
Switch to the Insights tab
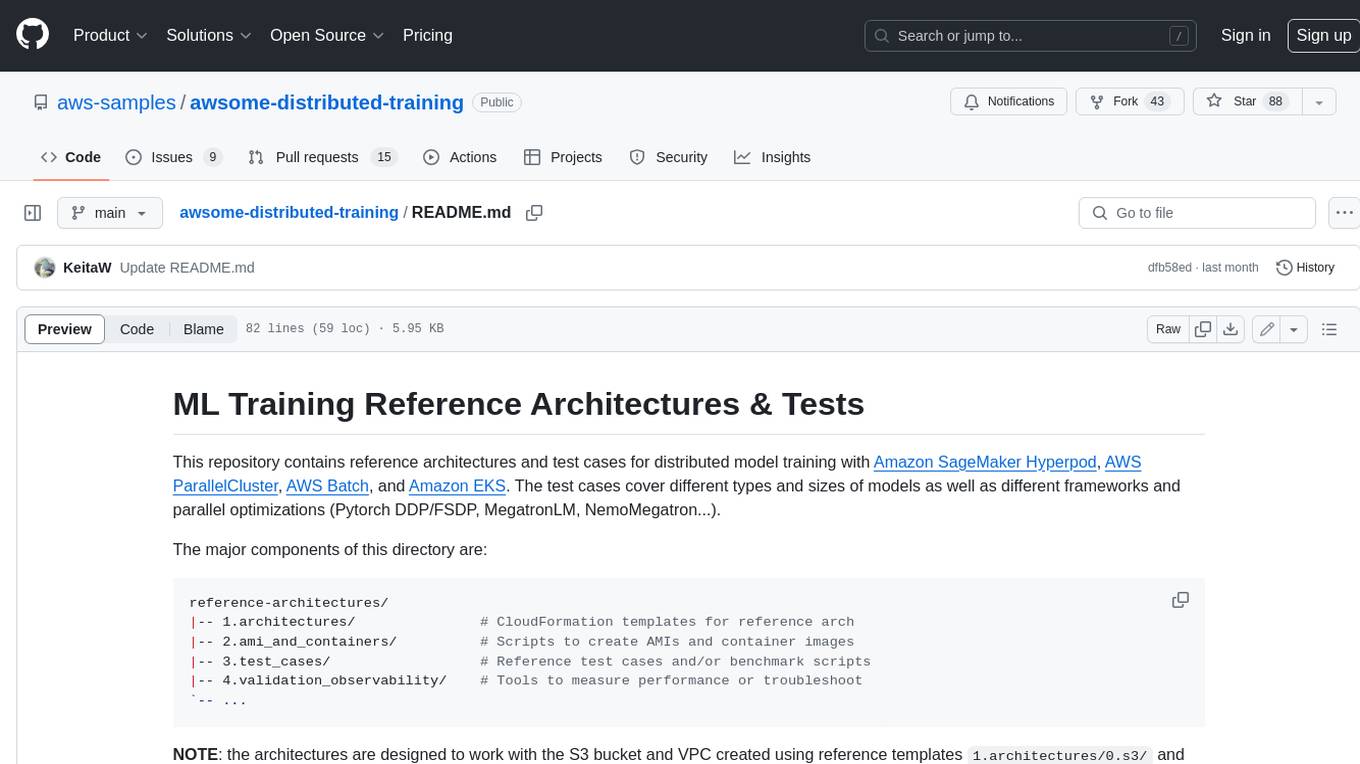(772, 157)
